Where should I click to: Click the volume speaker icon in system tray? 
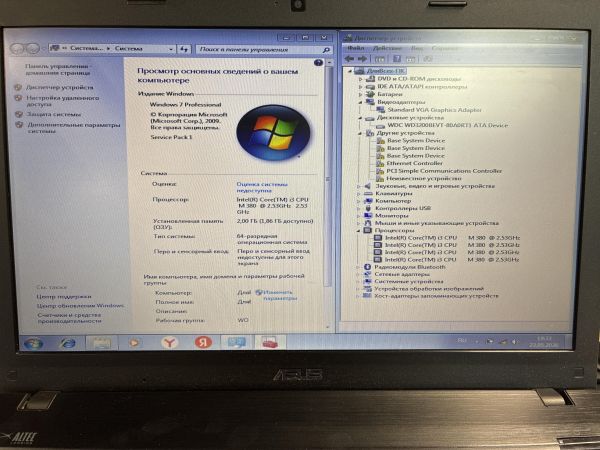[x=514, y=341]
